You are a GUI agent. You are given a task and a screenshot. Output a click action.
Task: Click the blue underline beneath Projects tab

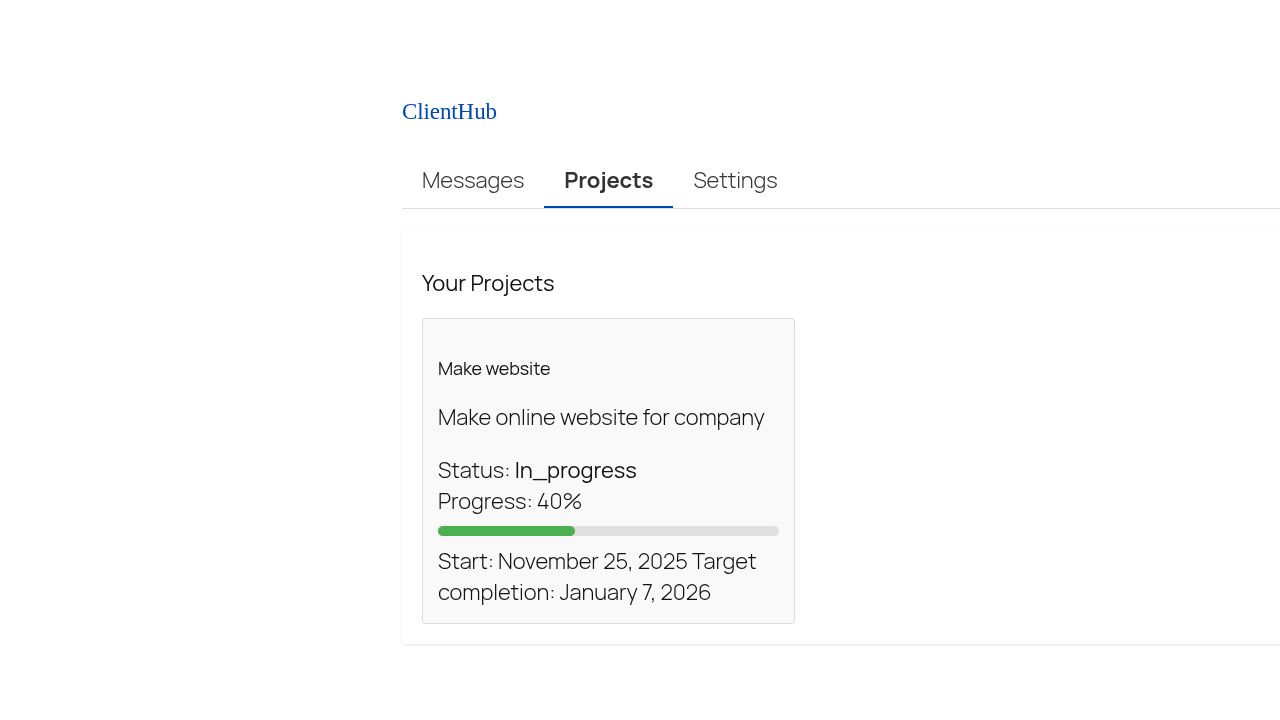coord(608,207)
